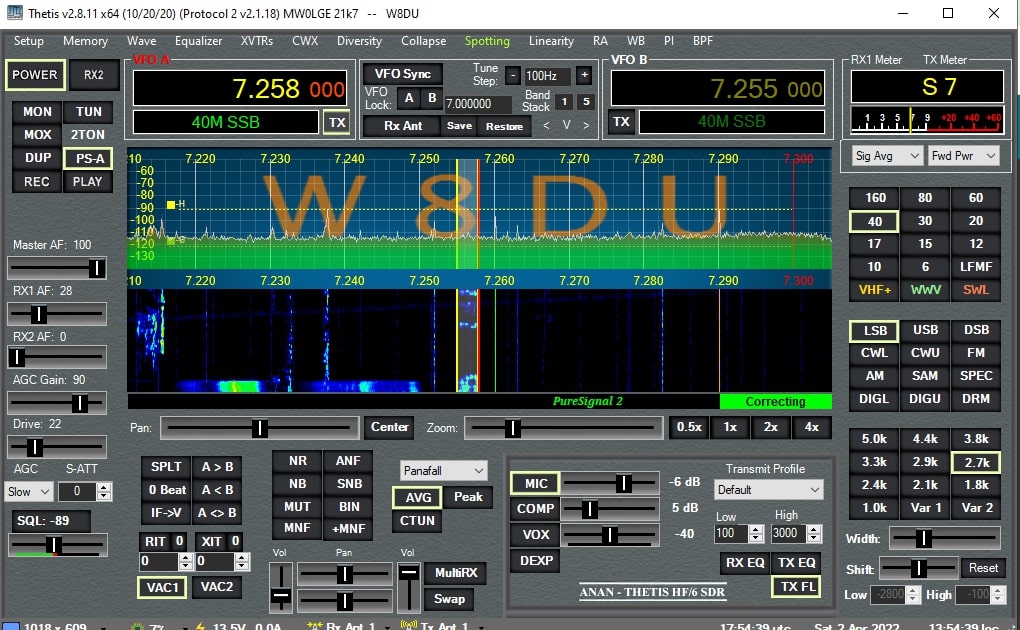Toggle MON monitor button
The height and width of the screenshot is (630, 1020).
(37, 112)
